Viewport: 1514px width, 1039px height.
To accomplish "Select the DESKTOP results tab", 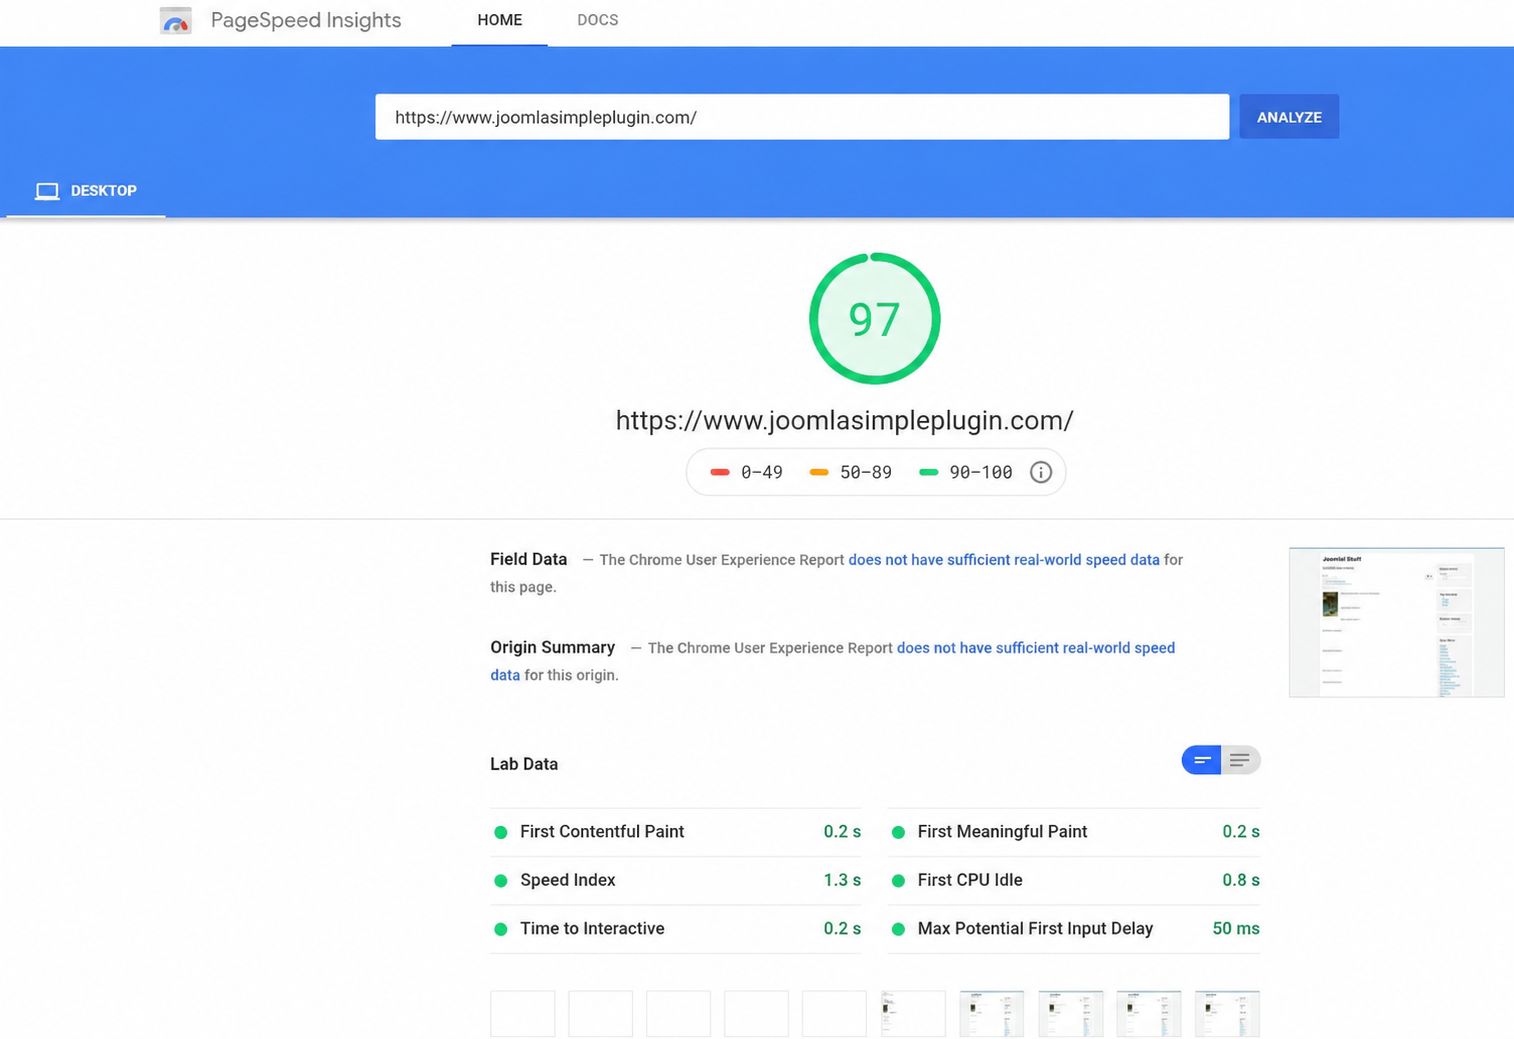I will tap(86, 191).
